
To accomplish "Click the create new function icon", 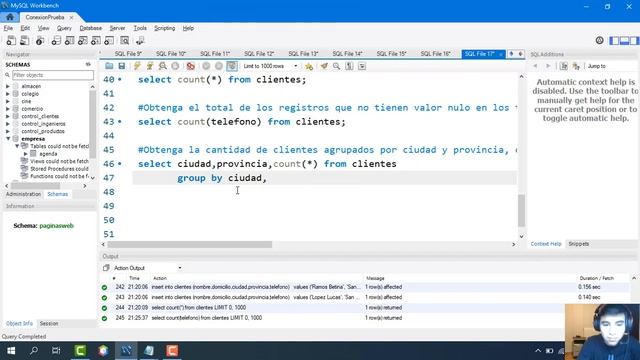I will [x=109, y=40].
